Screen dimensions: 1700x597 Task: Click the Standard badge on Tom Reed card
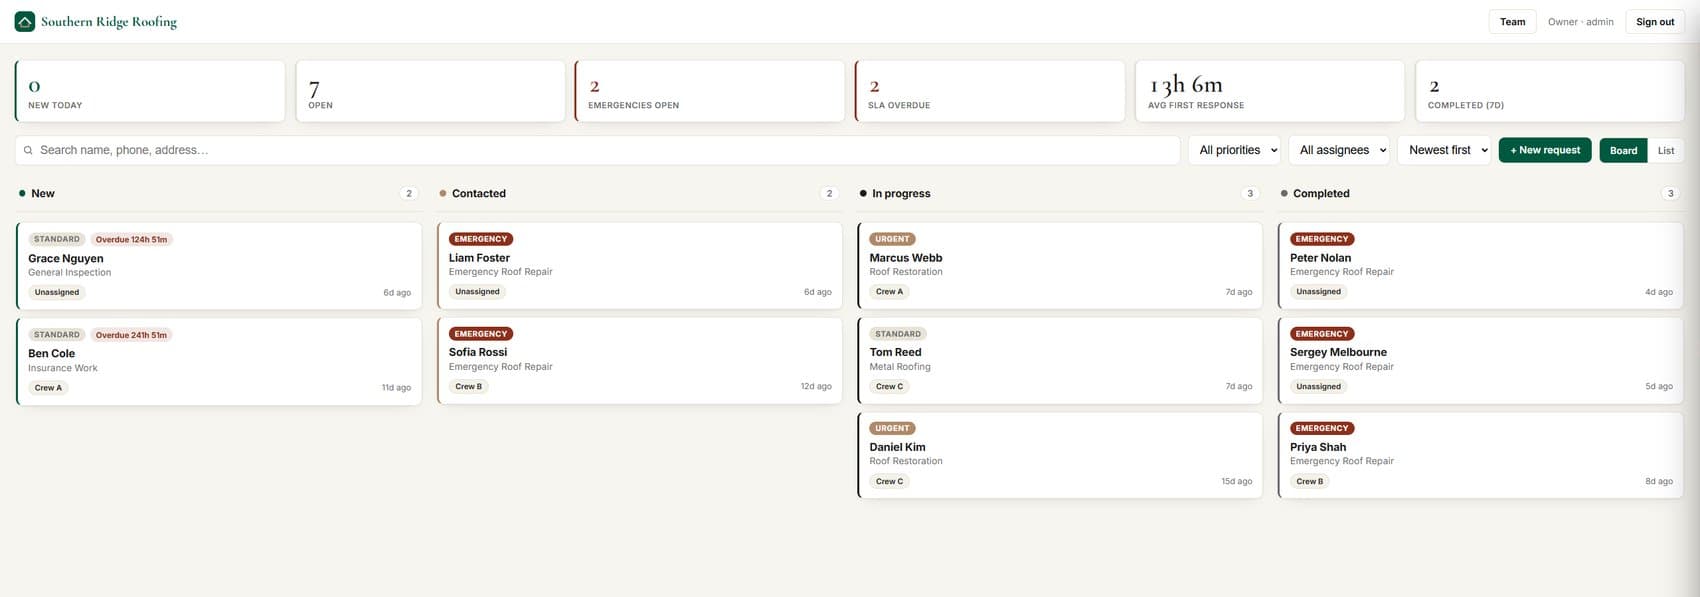point(898,334)
